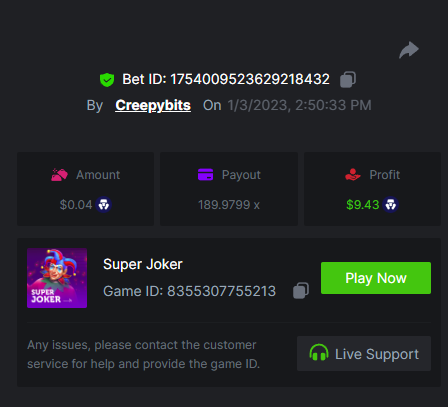This screenshot has height=407, width=448.
Task: Click the Game ID number text
Action: pyautogui.click(x=221, y=291)
